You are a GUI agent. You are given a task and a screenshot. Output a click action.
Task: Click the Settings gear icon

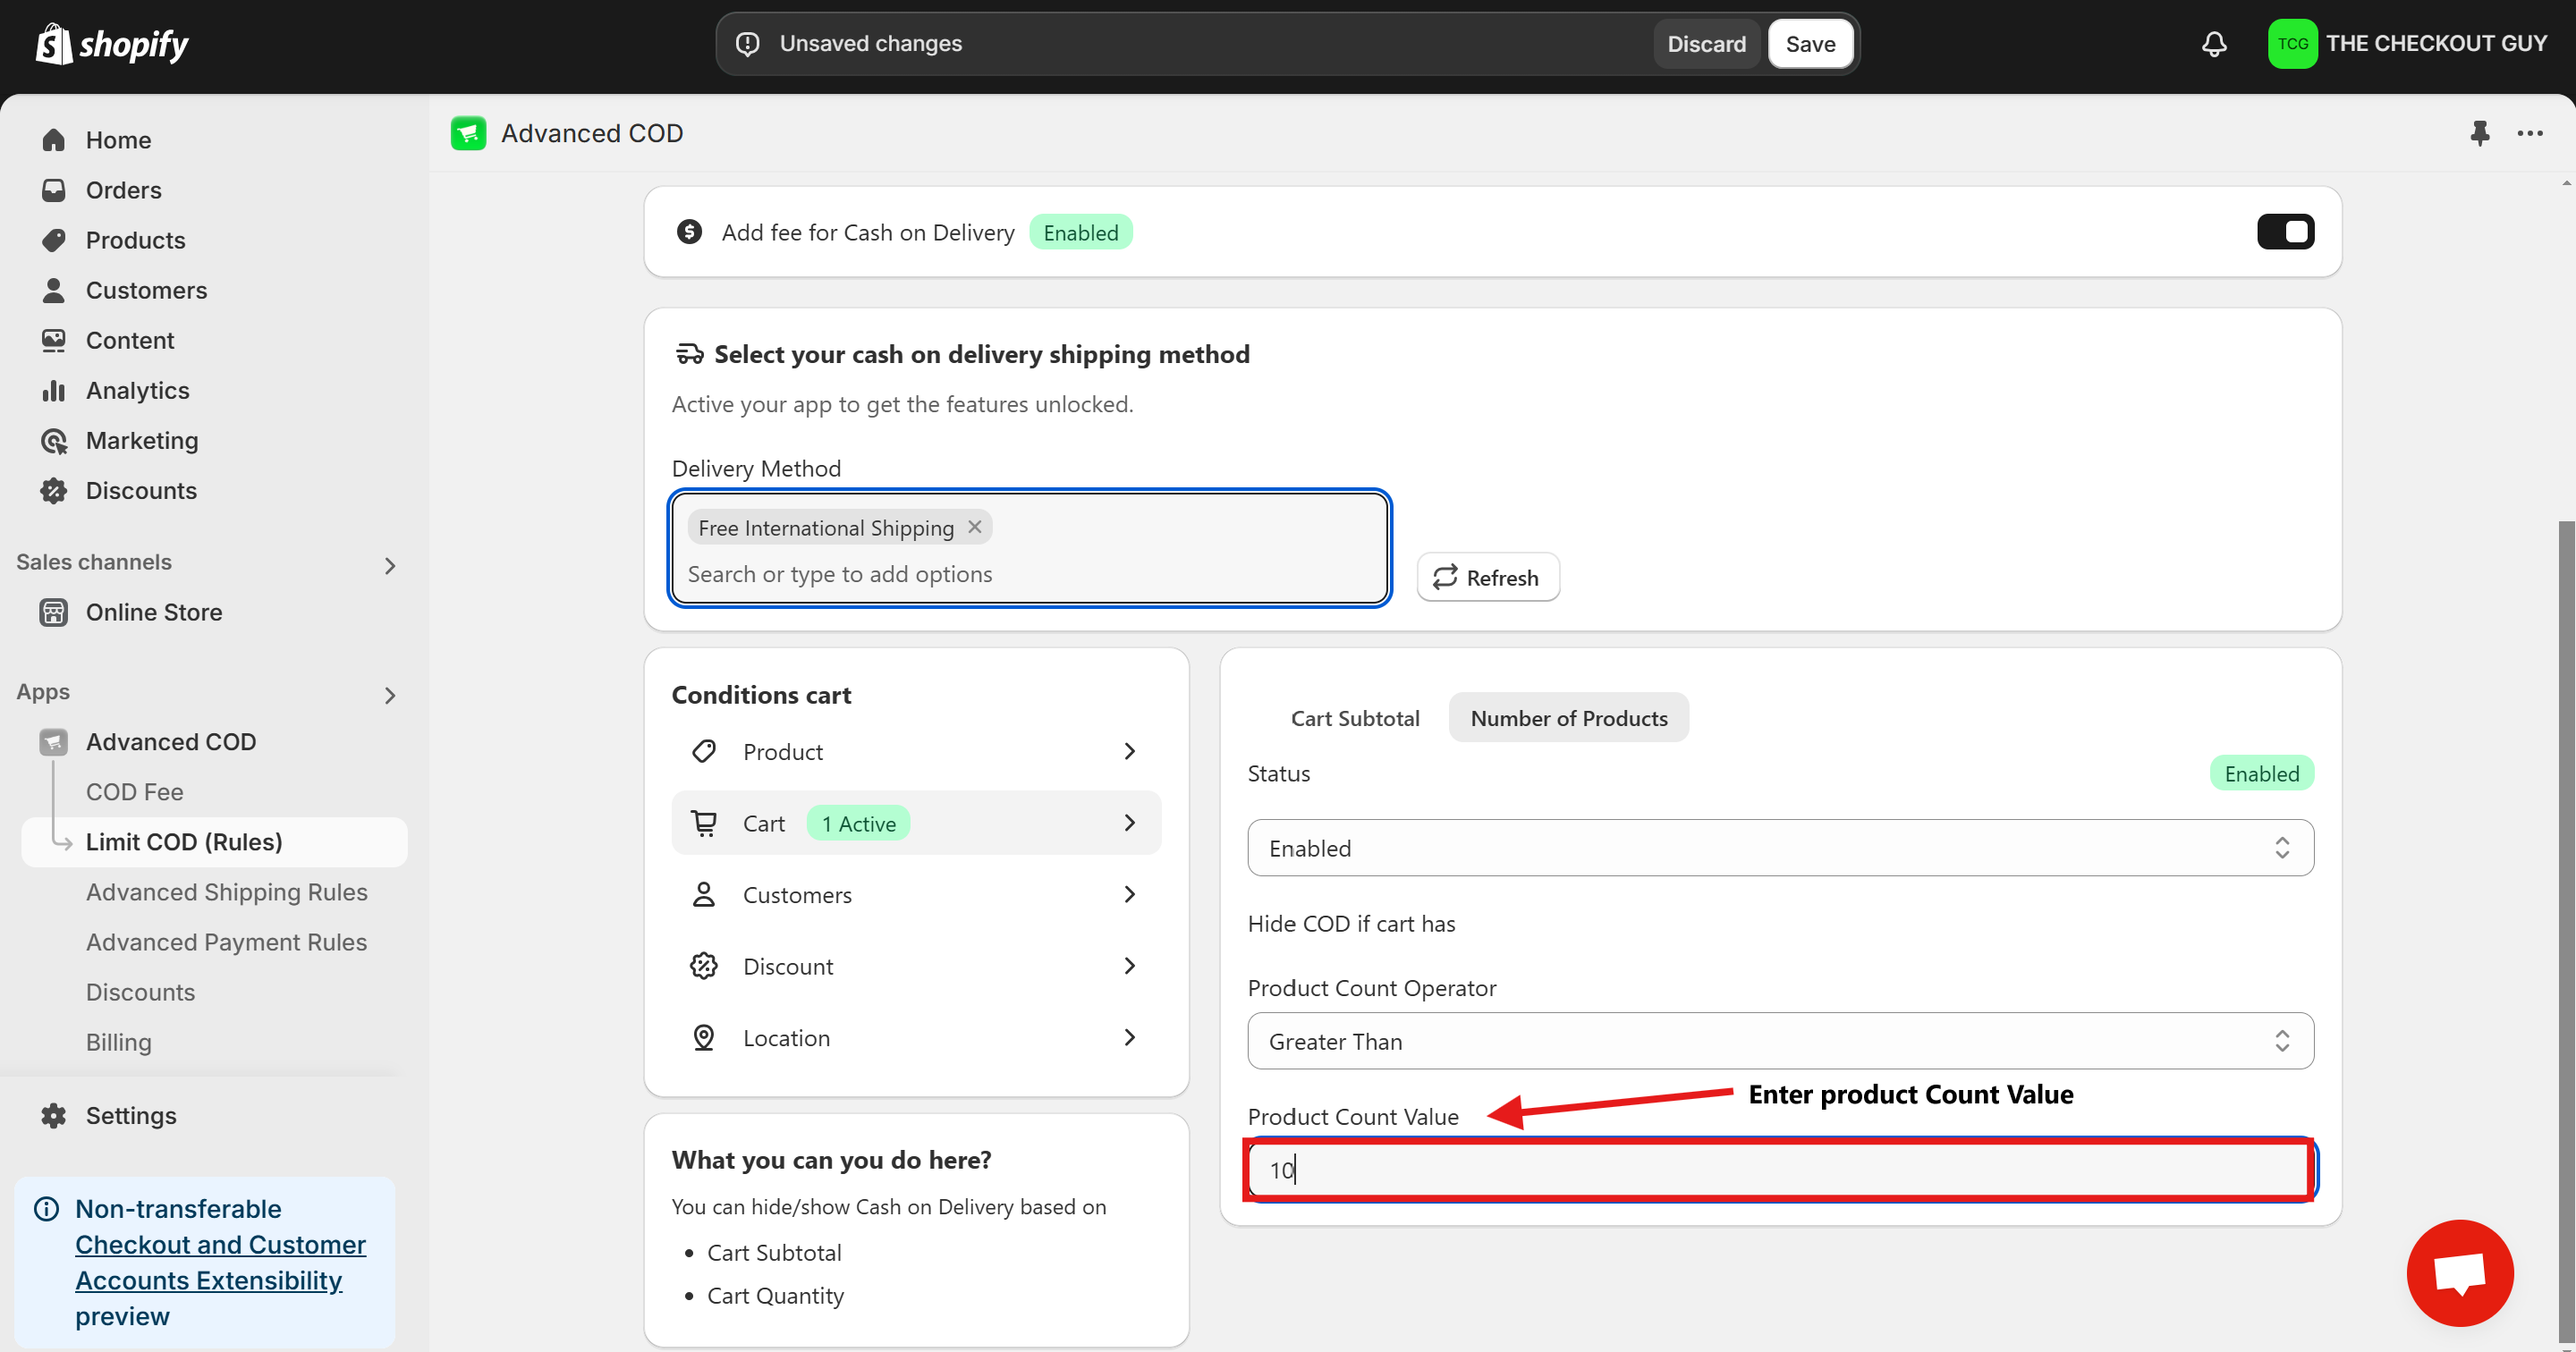54,1115
